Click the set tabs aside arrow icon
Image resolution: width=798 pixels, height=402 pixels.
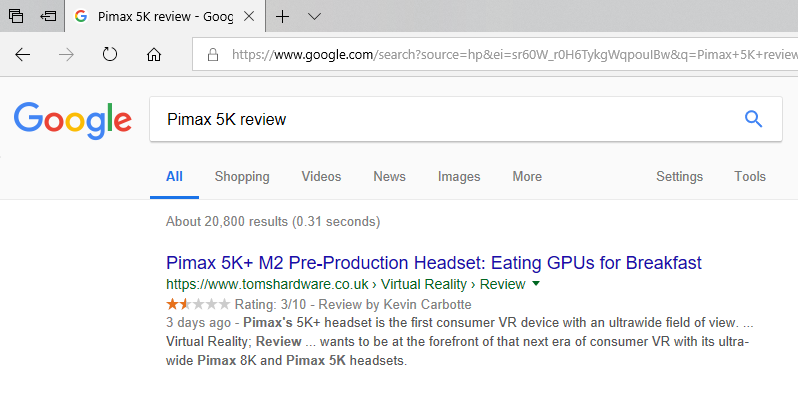[48, 16]
